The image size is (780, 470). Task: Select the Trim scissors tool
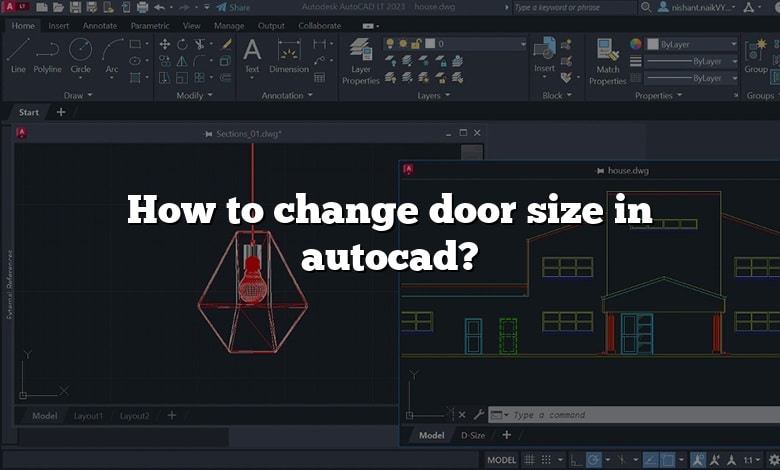pos(199,44)
